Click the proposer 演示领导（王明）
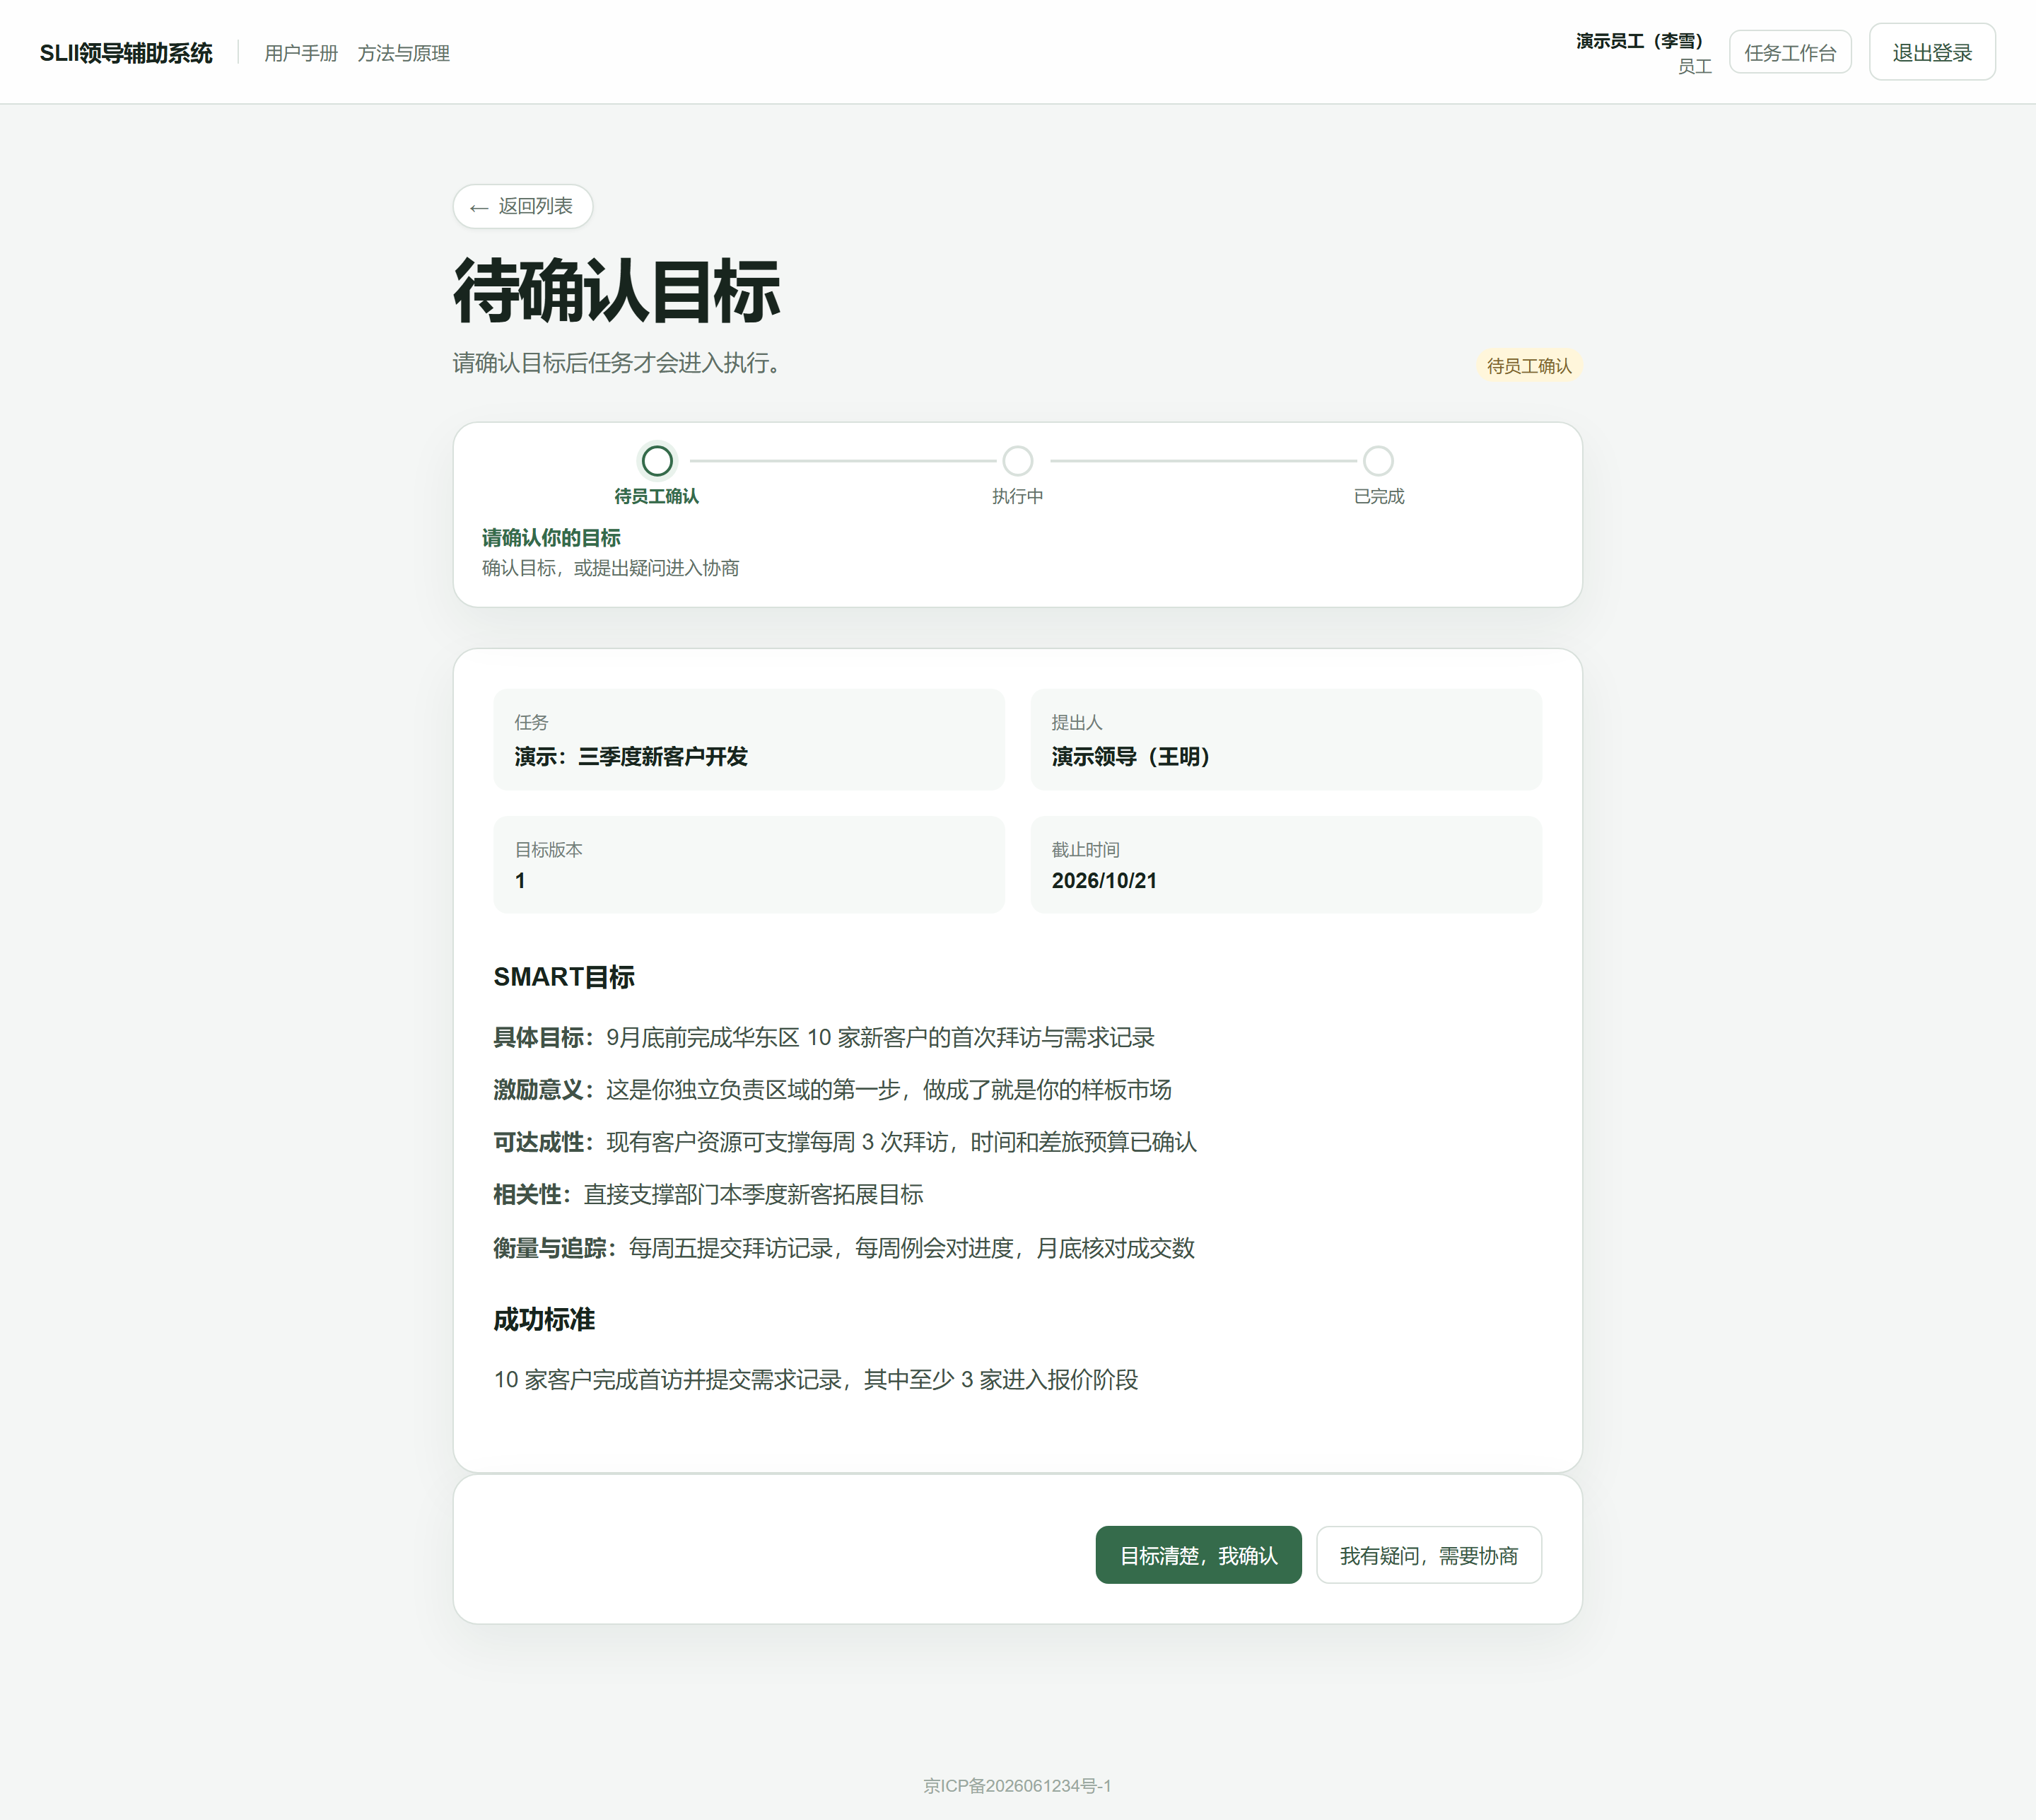This screenshot has width=2036, height=1820. click(1131, 757)
